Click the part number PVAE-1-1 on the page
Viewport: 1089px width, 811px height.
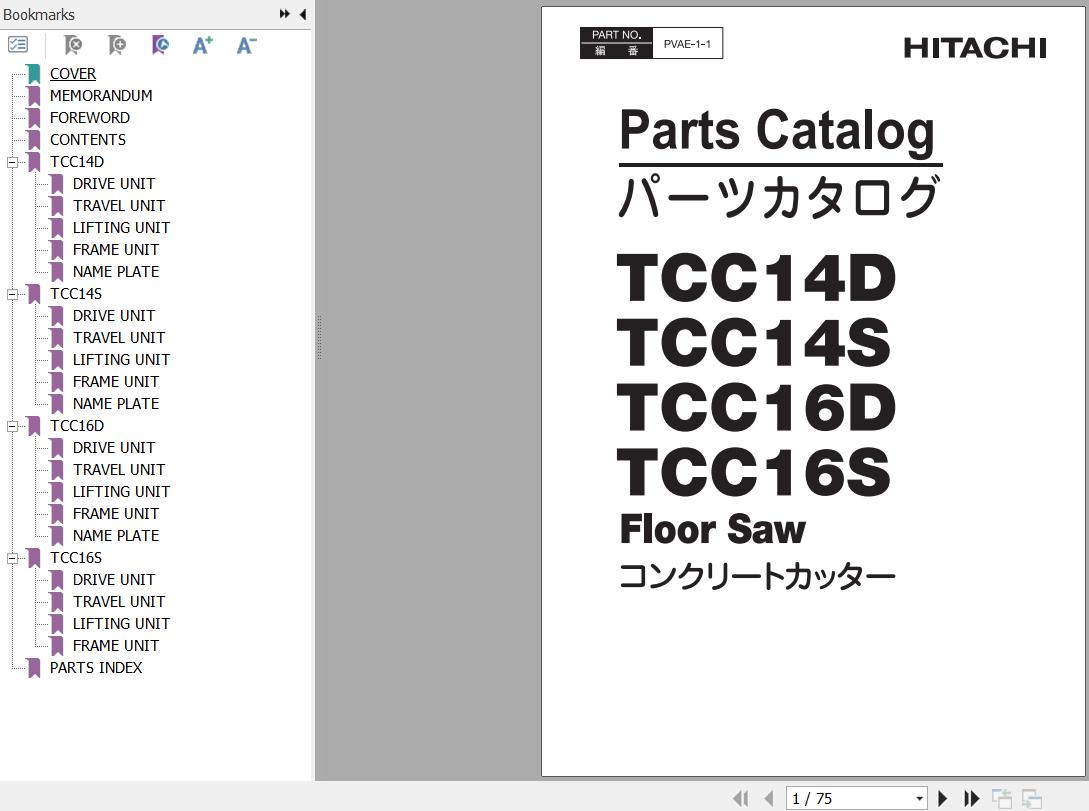coord(687,44)
